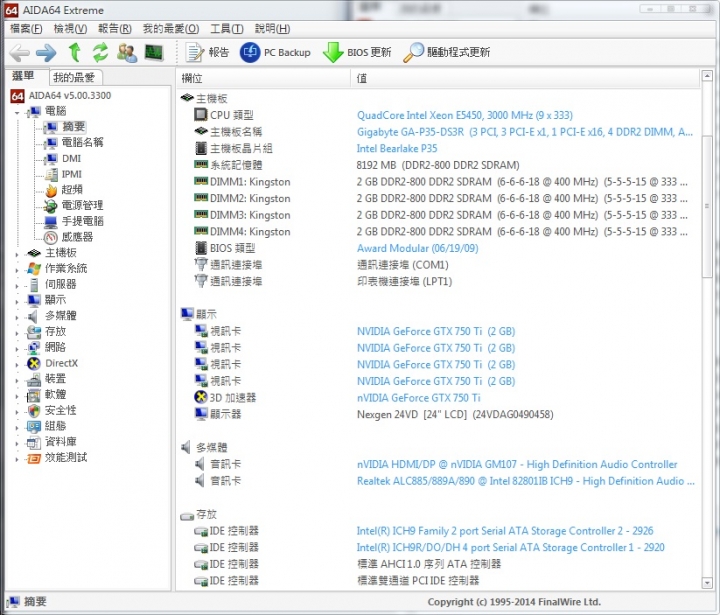
Task: Click the 驅動程式更新 driver update button
Action: pos(446,52)
